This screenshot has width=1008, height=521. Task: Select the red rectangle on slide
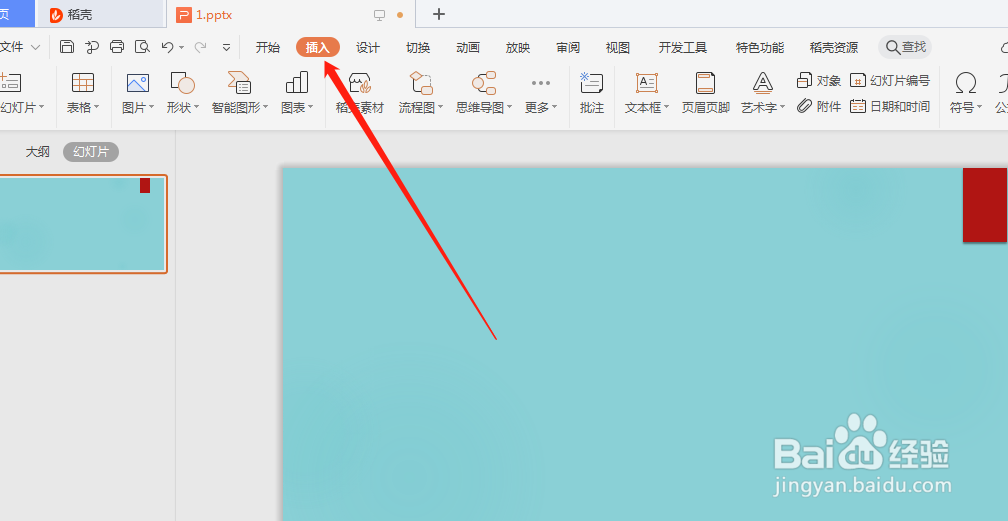(x=985, y=205)
